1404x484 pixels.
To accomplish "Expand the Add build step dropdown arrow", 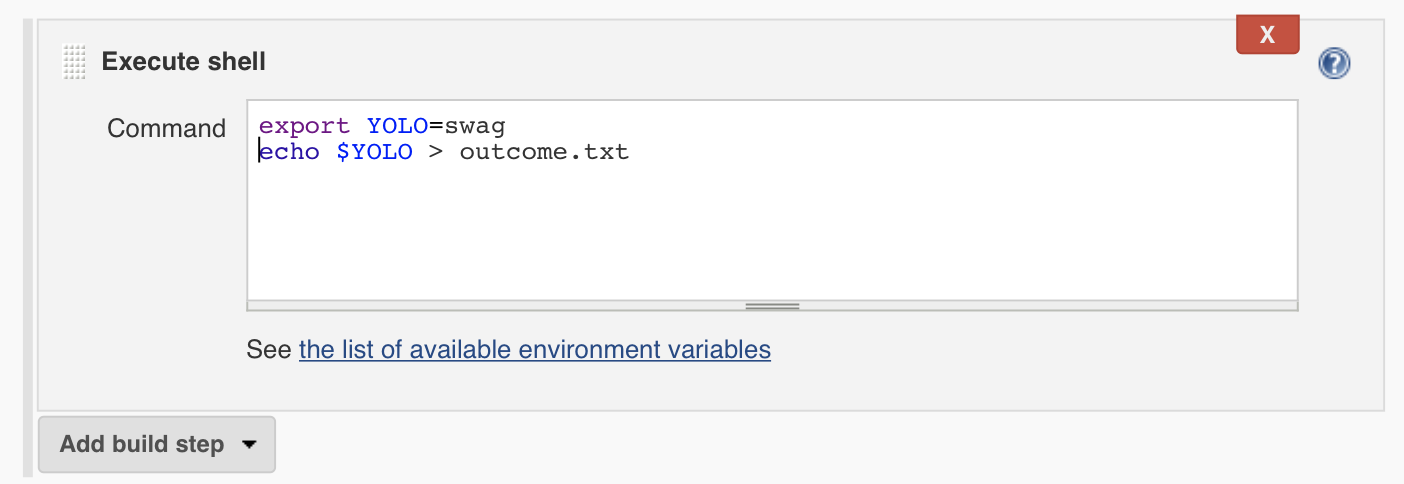I will [x=250, y=444].
